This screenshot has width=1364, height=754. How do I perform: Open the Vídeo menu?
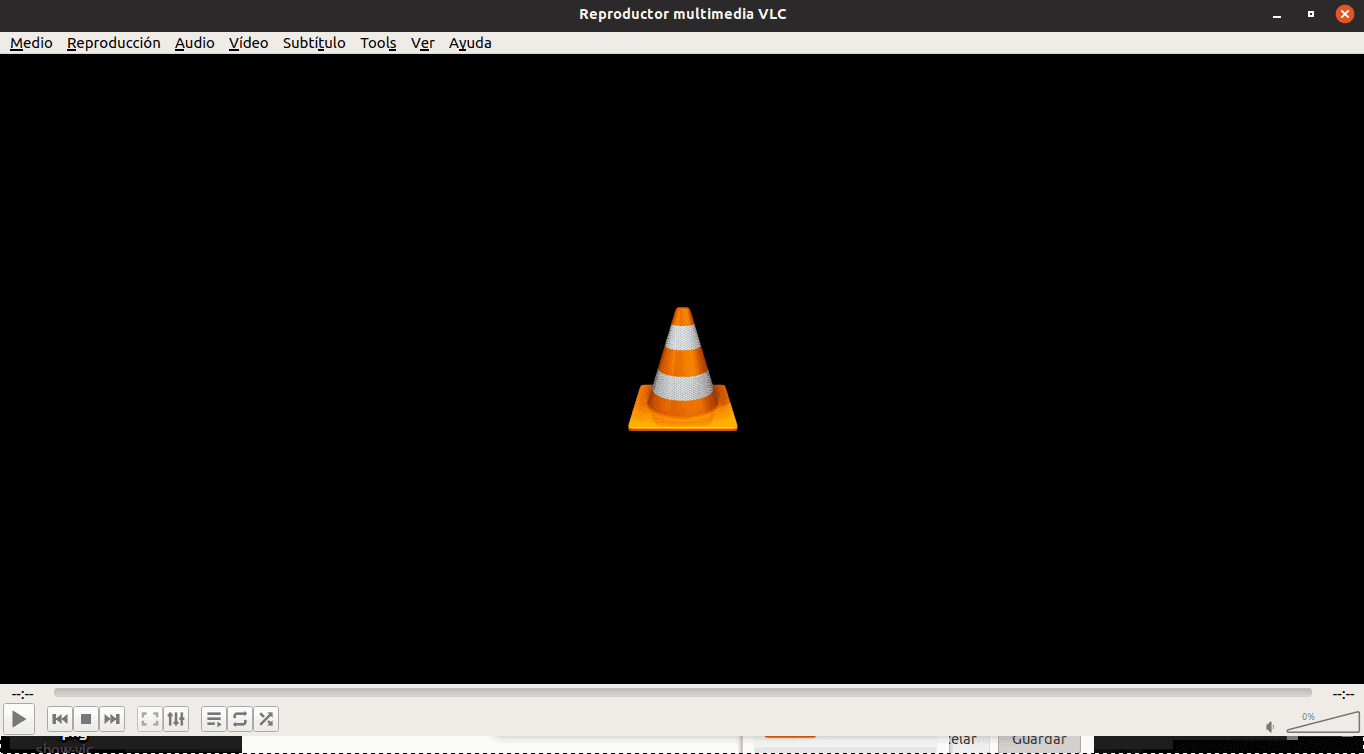tap(248, 43)
